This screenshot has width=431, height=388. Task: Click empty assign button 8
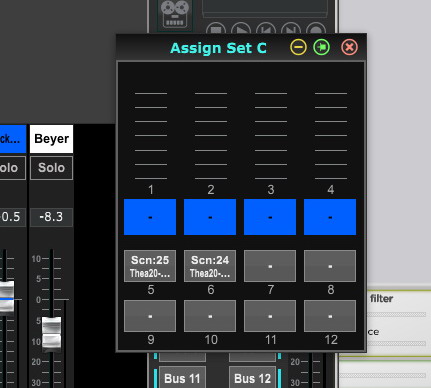(x=330, y=266)
